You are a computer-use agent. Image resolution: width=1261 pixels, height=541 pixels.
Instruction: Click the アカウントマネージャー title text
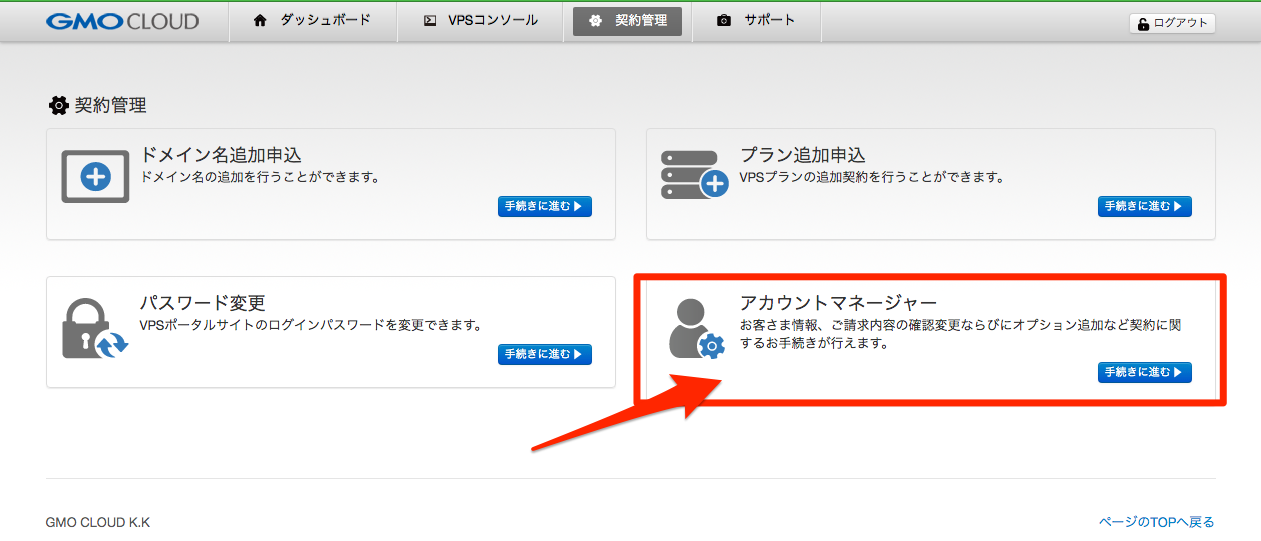coord(838,303)
